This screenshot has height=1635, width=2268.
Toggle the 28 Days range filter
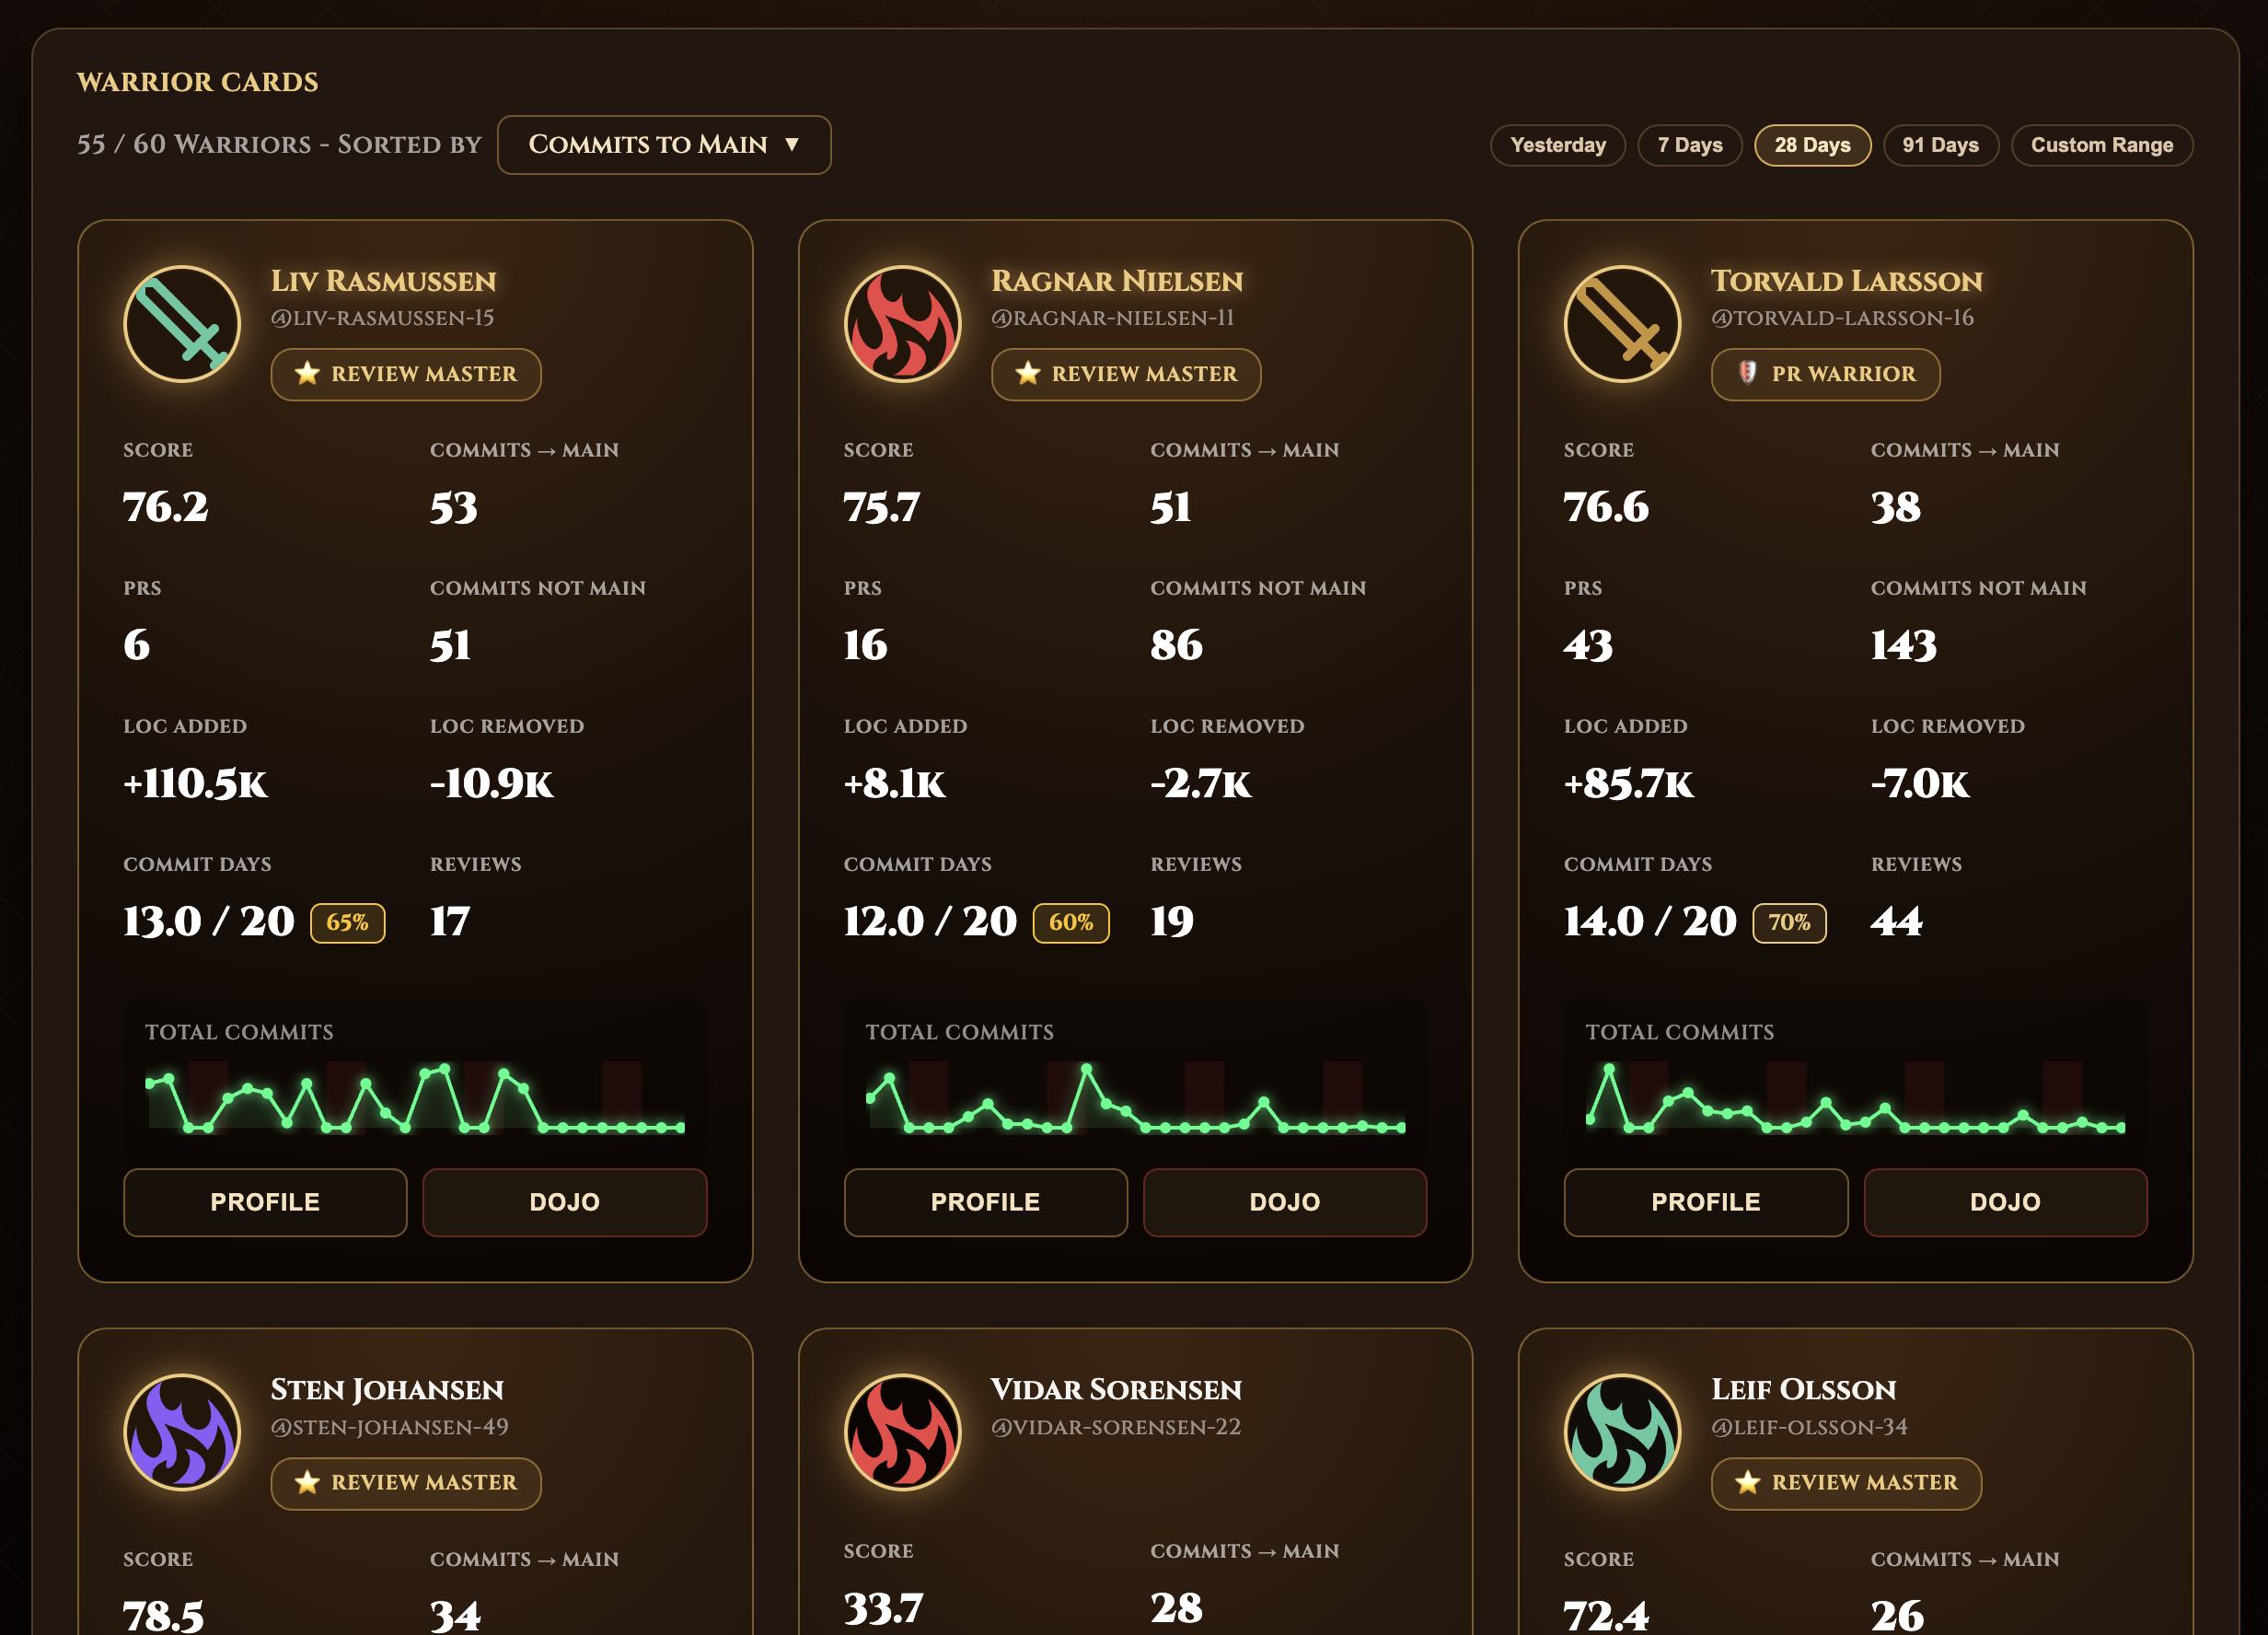click(x=1812, y=145)
